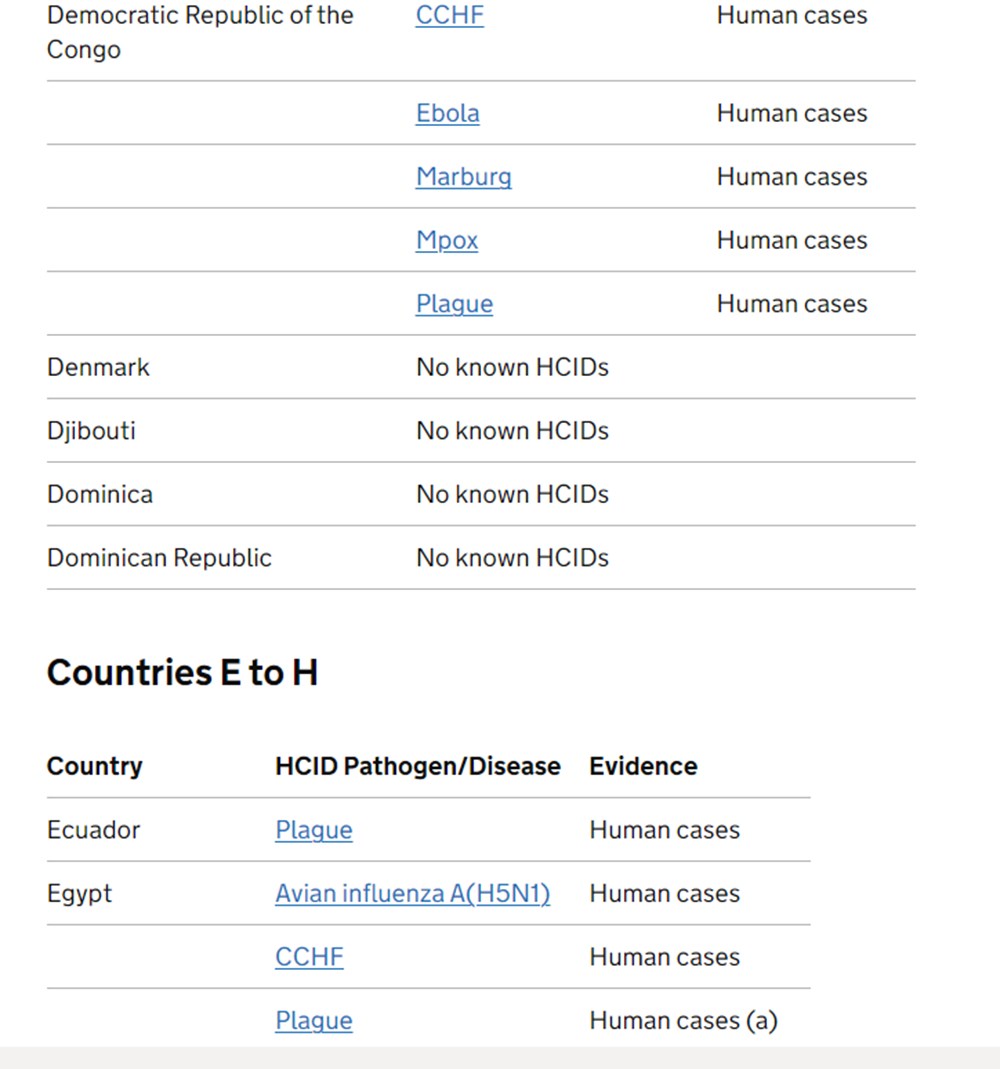Select the Ecuador country cell
This screenshot has width=1000, height=1069.
click(x=93, y=830)
